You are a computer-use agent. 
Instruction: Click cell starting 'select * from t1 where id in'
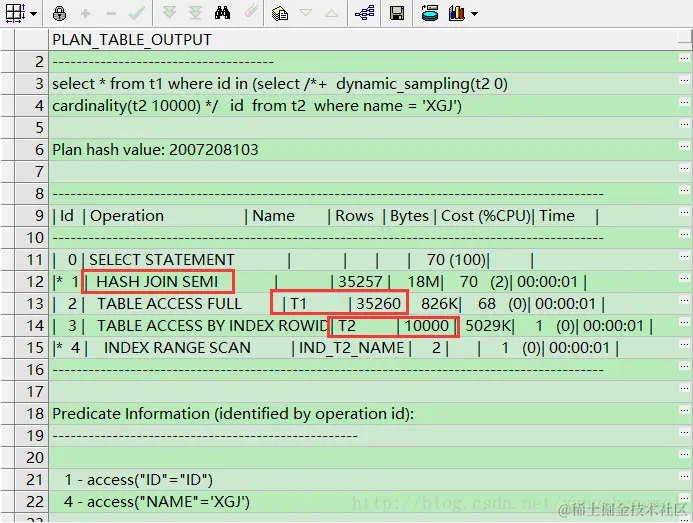click(363, 84)
